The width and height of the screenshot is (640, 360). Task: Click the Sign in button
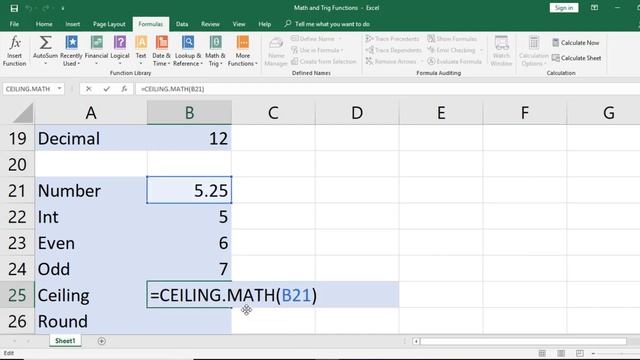[x=564, y=8]
